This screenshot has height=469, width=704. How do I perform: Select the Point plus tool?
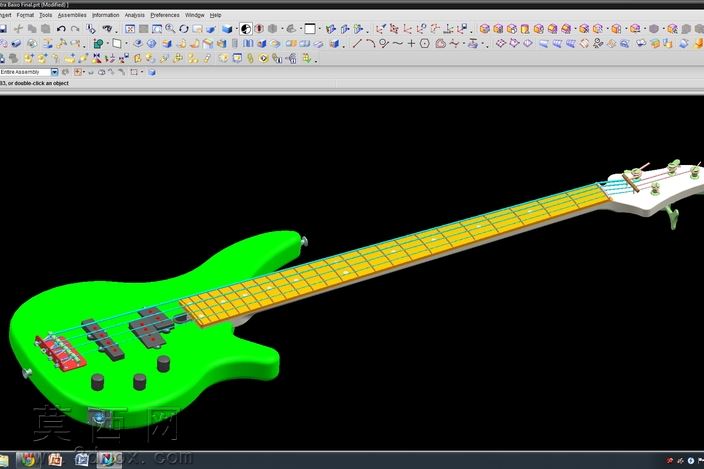tap(411, 44)
